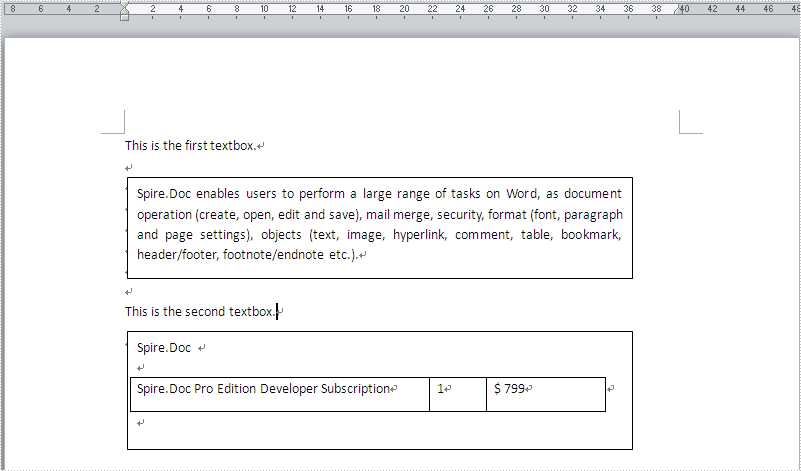Click the word 'paragraph' in first textbox
Image resolution: width=801 pixels, height=471 pixels.
(x=593, y=215)
